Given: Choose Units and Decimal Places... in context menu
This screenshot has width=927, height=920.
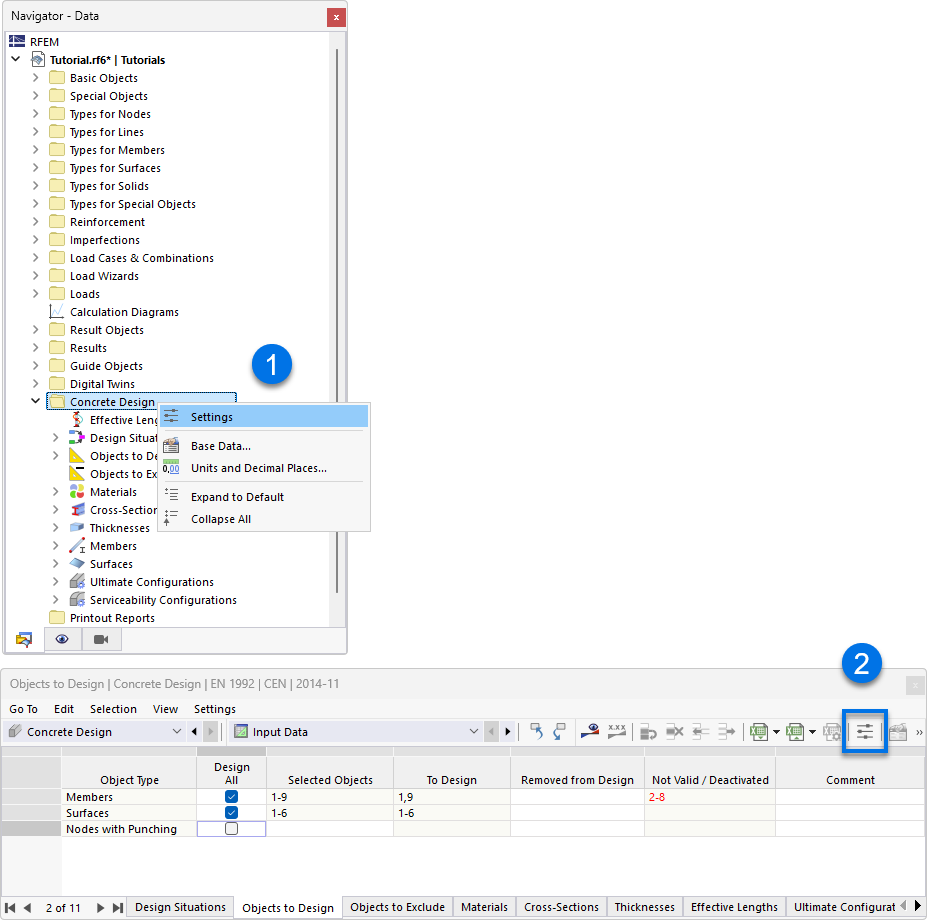Looking at the screenshot, I should 264,468.
